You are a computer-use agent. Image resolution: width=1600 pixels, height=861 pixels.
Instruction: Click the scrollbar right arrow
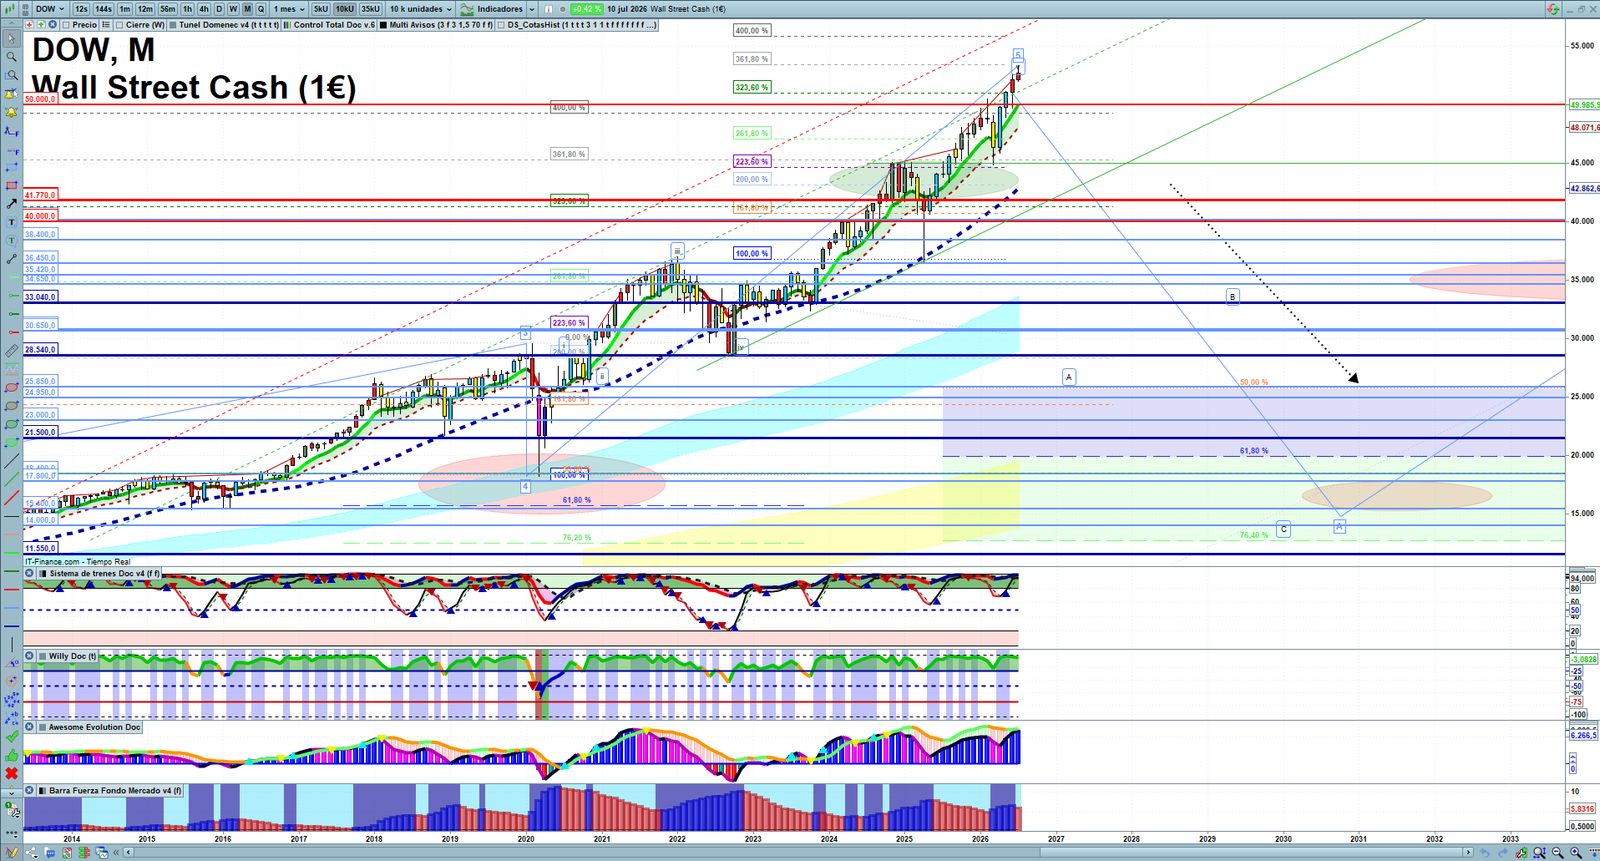(1468, 852)
